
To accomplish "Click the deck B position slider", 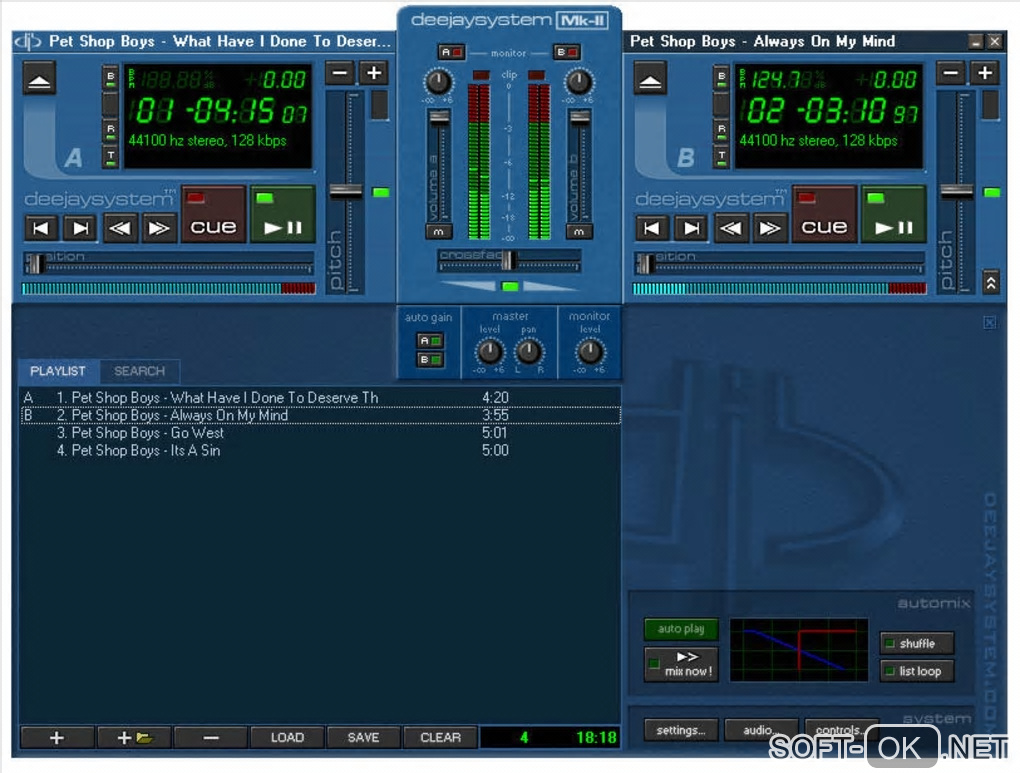I will click(x=779, y=263).
